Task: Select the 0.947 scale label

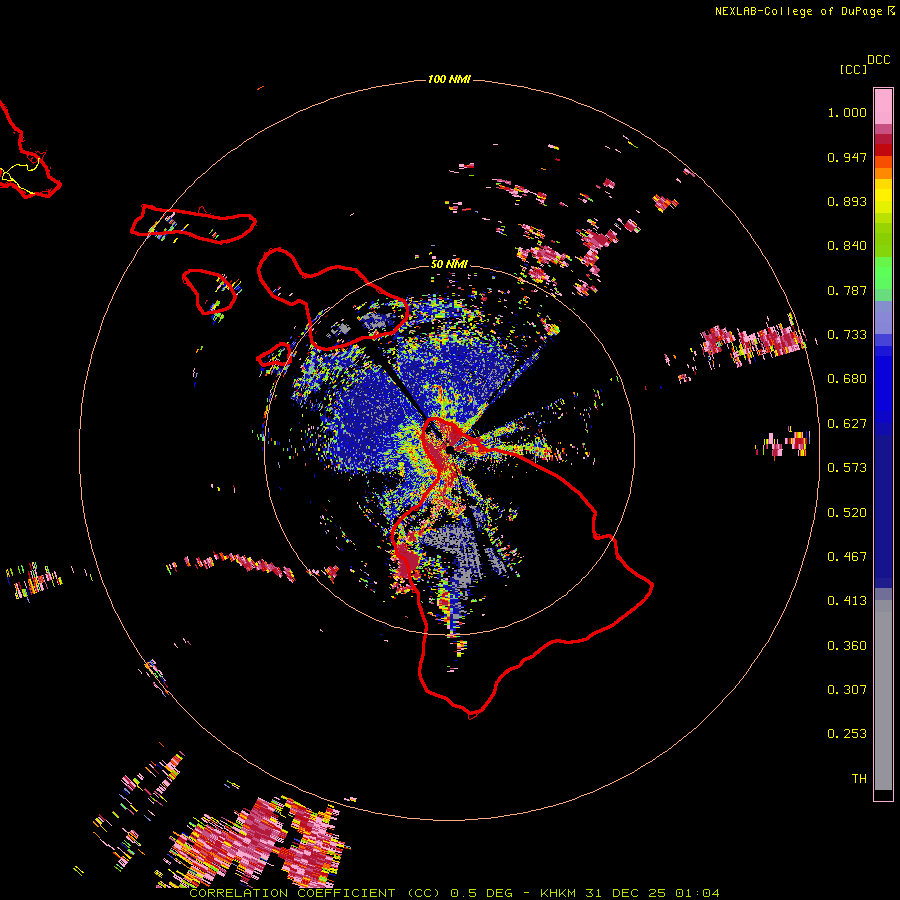Action: coord(847,157)
